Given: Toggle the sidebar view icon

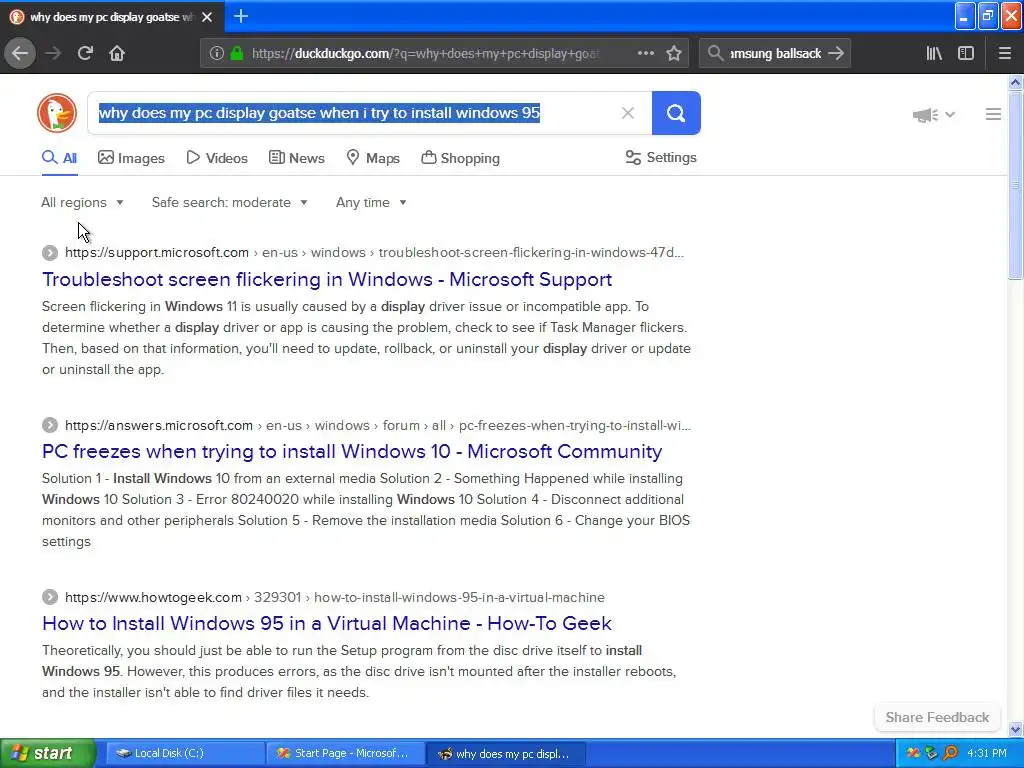Looking at the screenshot, I should (x=966, y=53).
